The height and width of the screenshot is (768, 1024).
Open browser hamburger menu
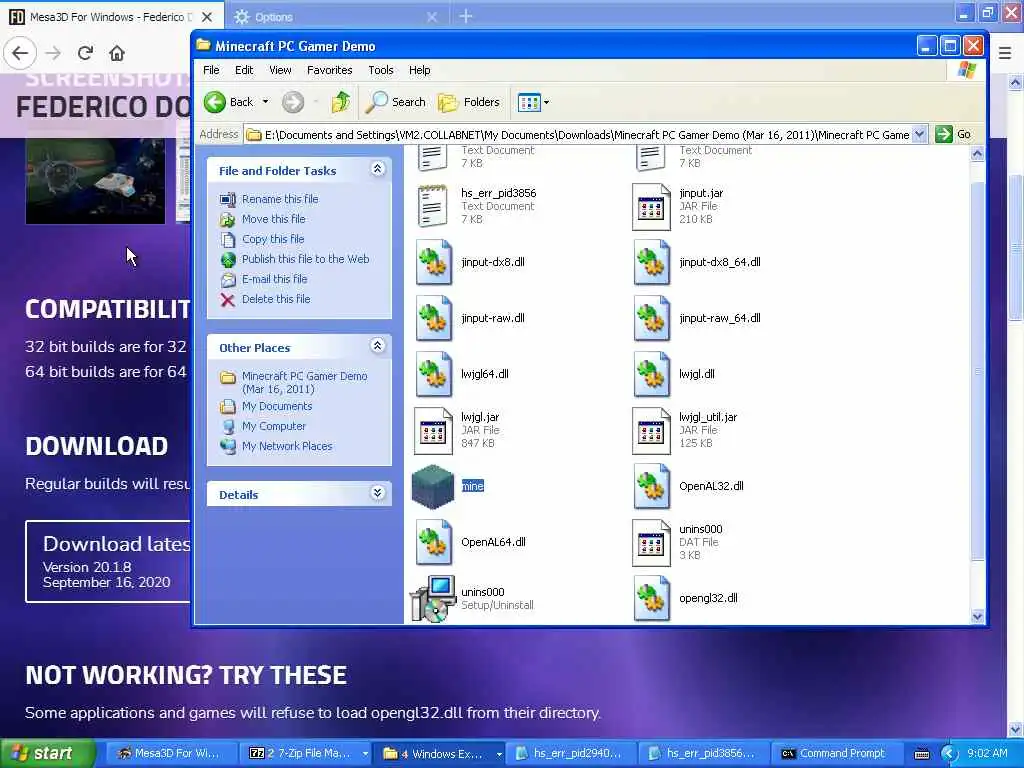pyautogui.click(x=1005, y=53)
